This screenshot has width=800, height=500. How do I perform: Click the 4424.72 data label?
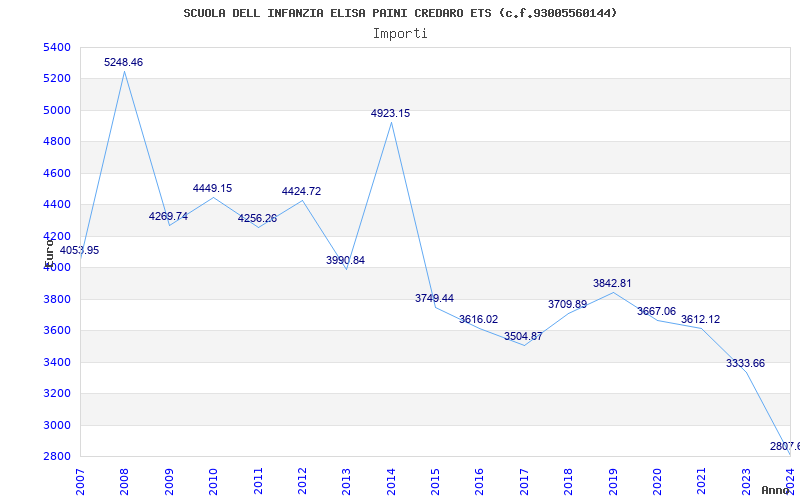pos(302,191)
